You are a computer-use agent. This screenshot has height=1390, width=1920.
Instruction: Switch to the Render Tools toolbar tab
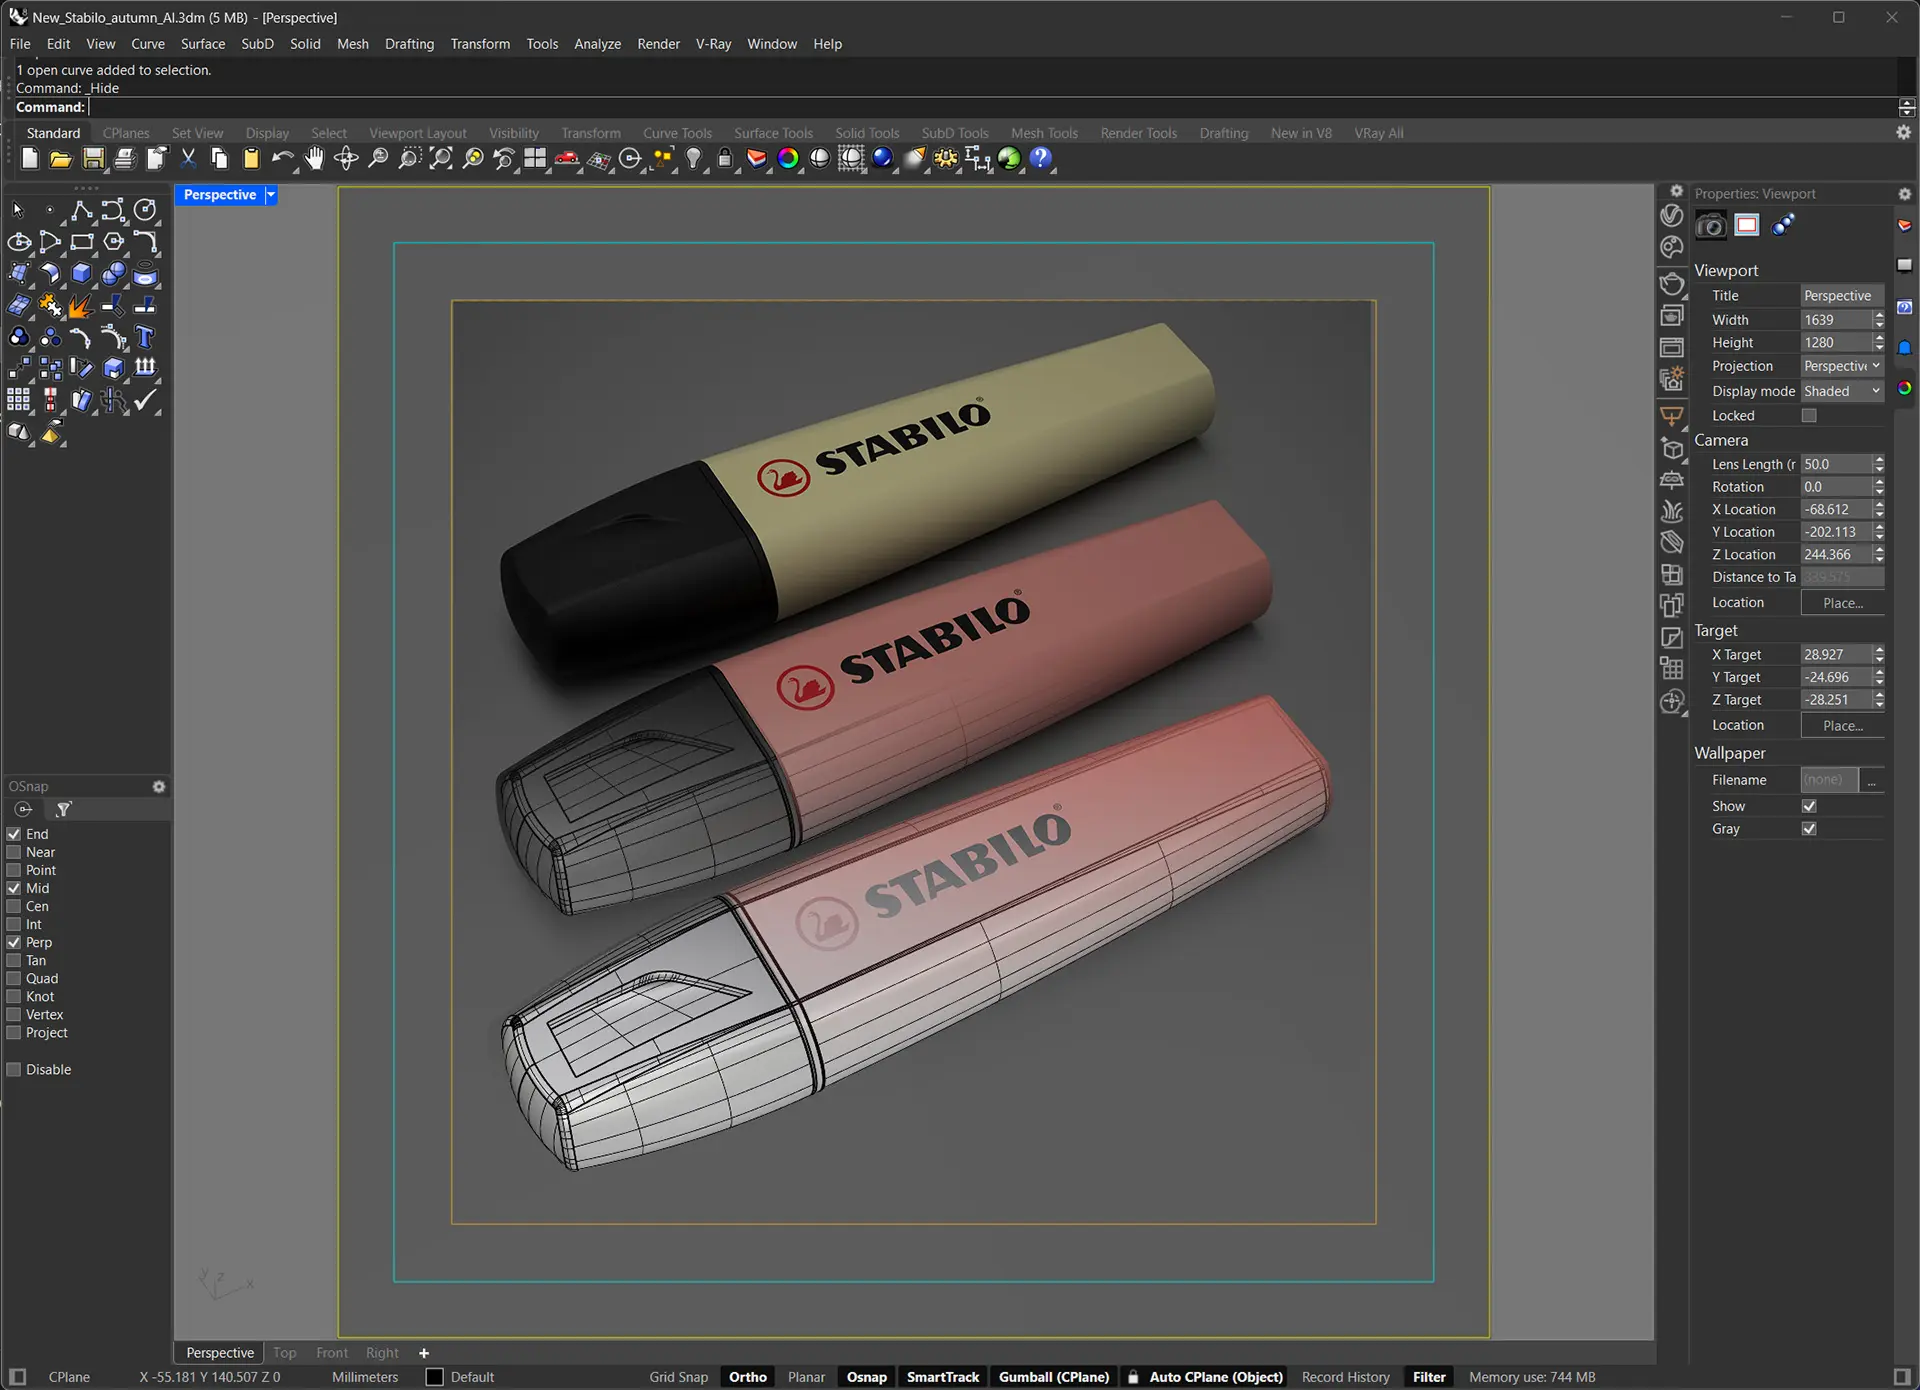pos(1138,133)
